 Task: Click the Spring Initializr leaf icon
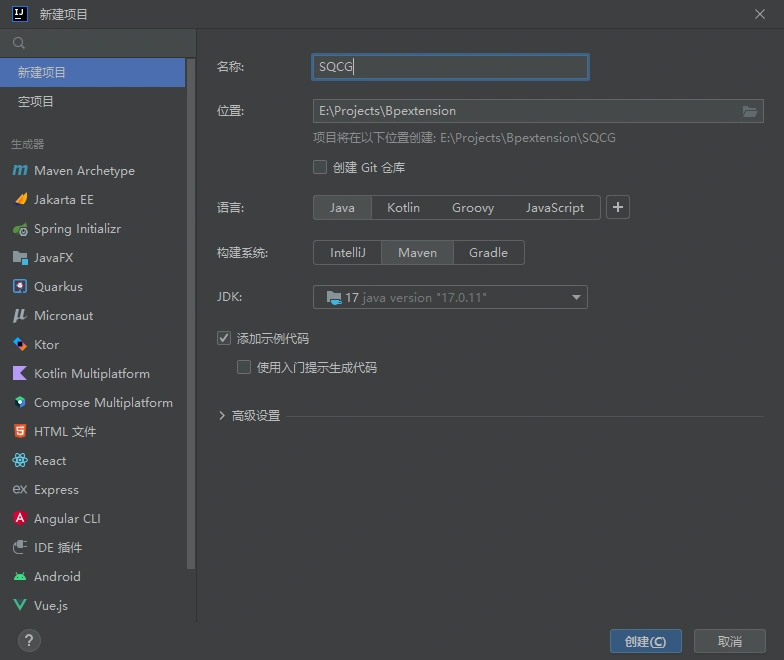click(x=19, y=229)
